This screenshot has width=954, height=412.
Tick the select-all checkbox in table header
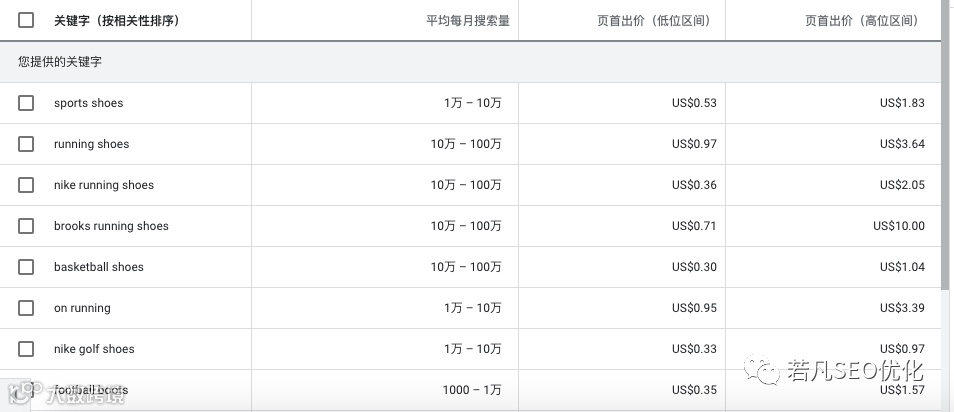tap(26, 20)
